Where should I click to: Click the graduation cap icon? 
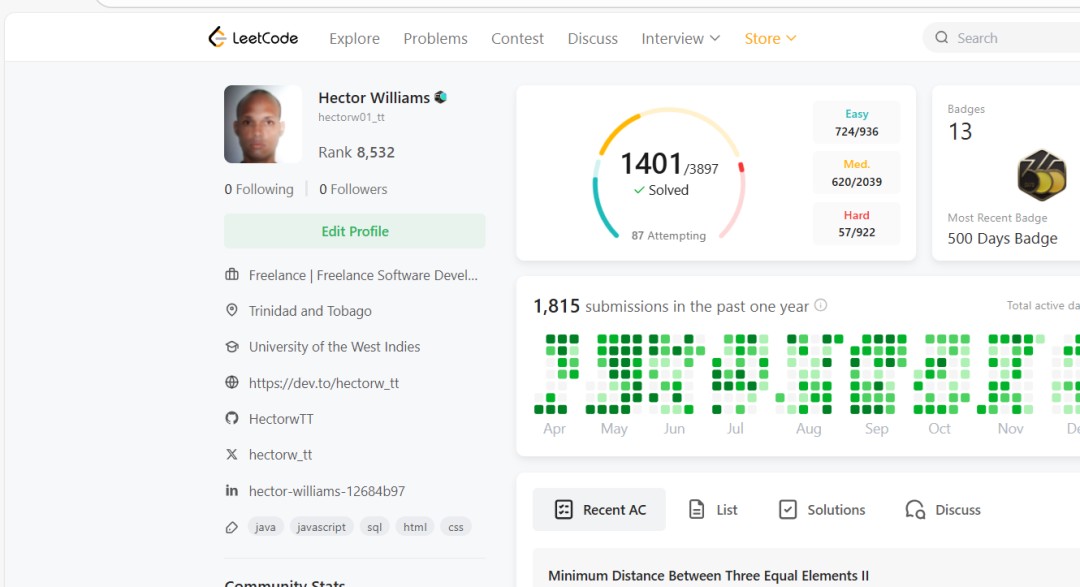232,347
